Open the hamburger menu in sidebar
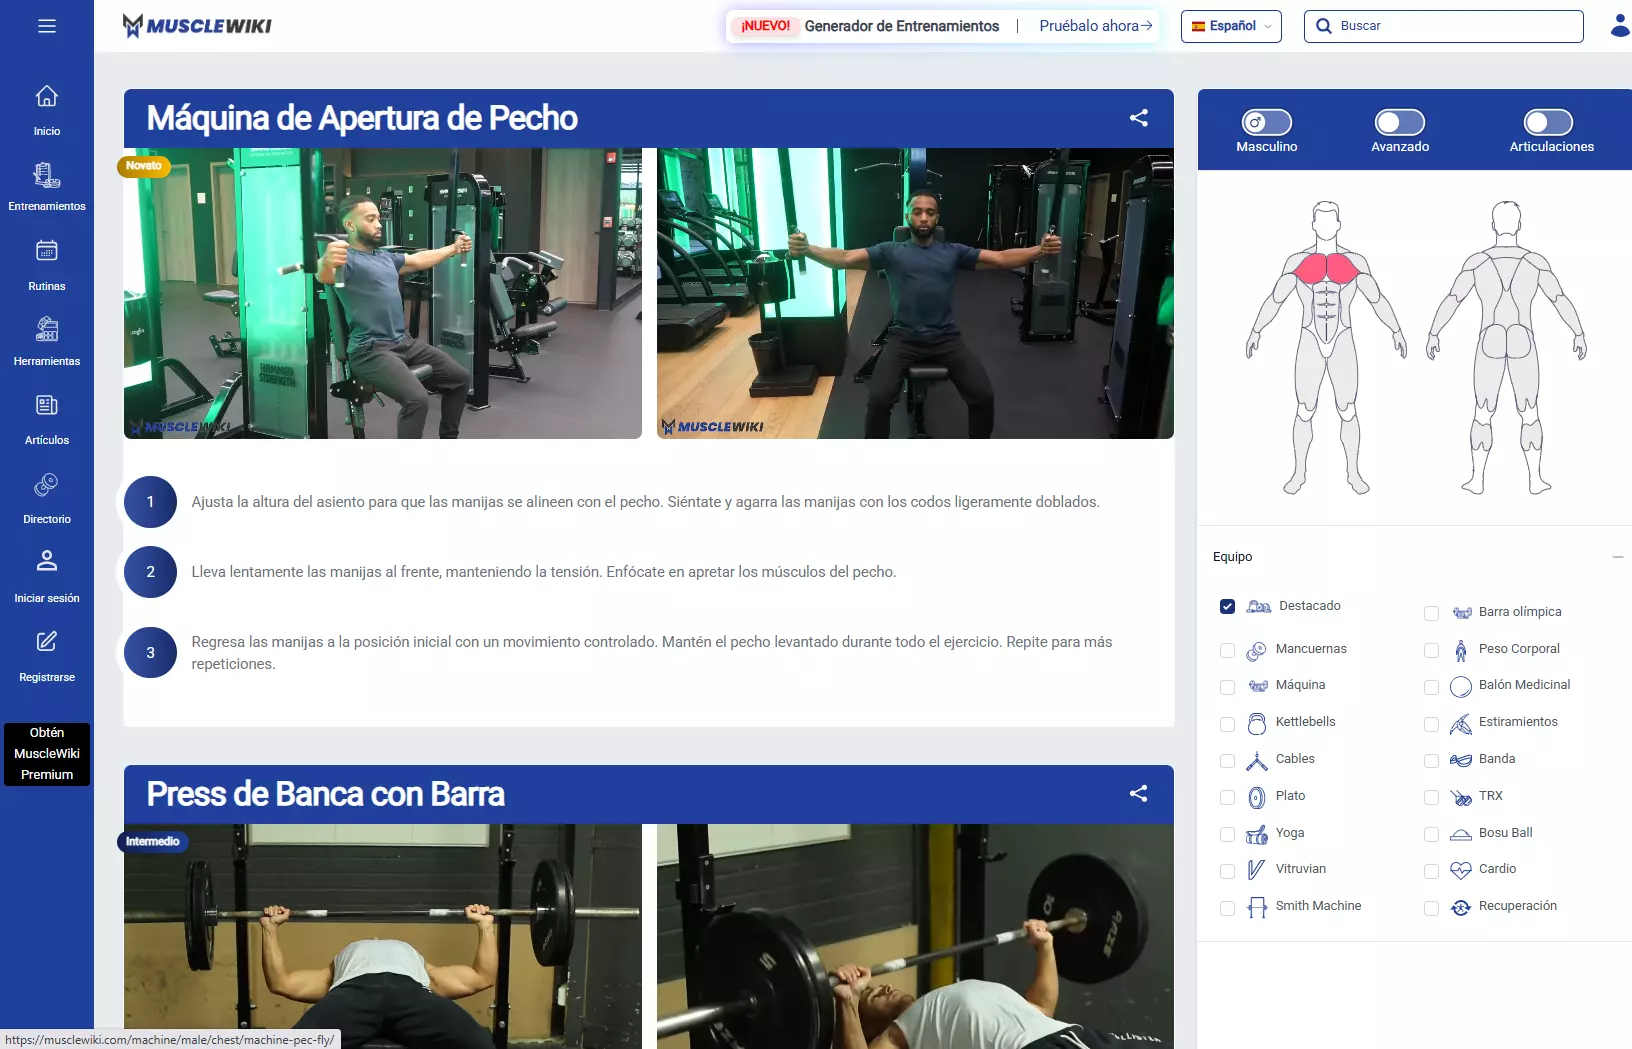This screenshot has height=1049, width=1632. (x=47, y=26)
